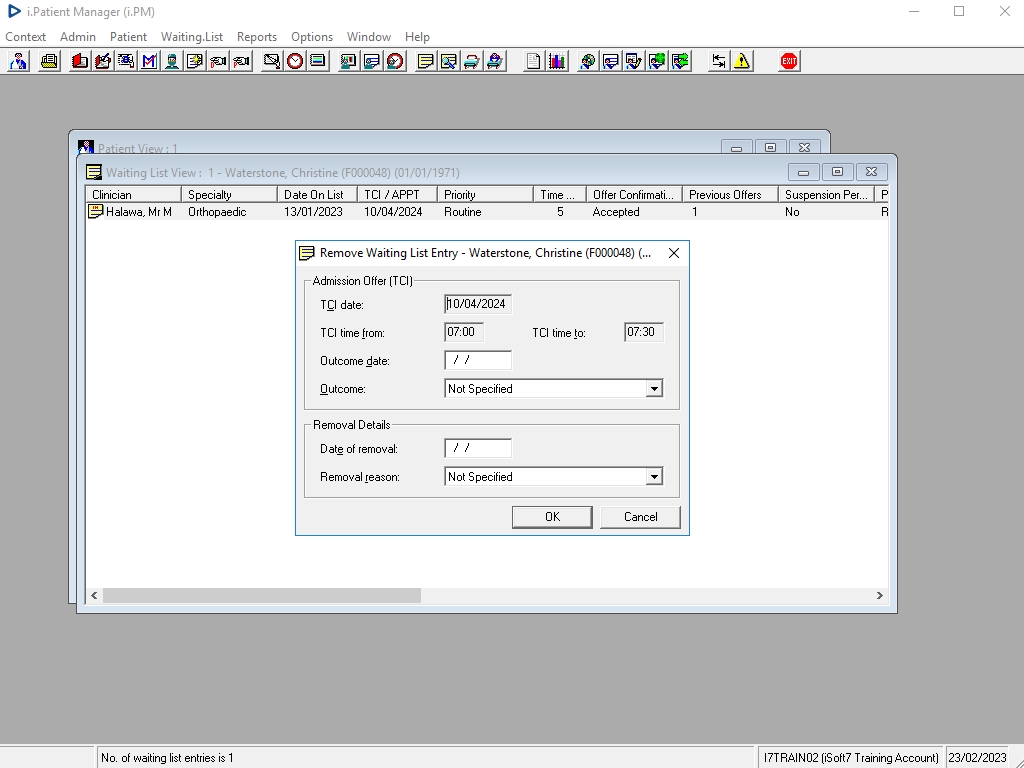Click the yellow notepad toolbar icon
Image resolution: width=1024 pixels, height=768 pixels.
(x=426, y=61)
